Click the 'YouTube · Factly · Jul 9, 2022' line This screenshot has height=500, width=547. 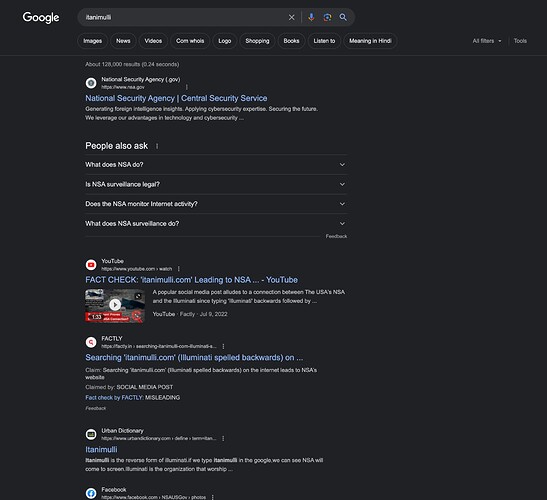[x=190, y=314]
